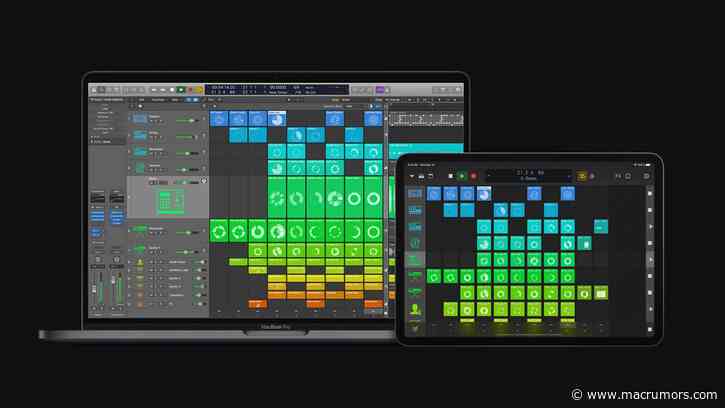725x408 pixels.
Task: Trigger the first scene button in iPad right column
Action: (650, 193)
